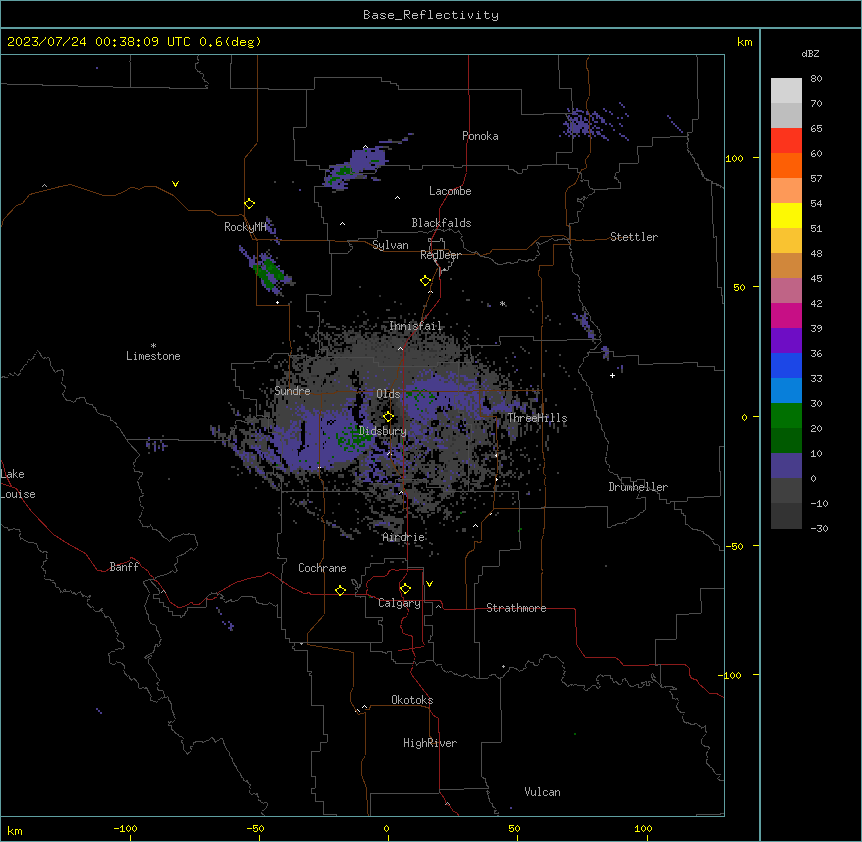The width and height of the screenshot is (862, 842).
Task: Pick the orange swatch between 60 and 57
Action: click(786, 165)
